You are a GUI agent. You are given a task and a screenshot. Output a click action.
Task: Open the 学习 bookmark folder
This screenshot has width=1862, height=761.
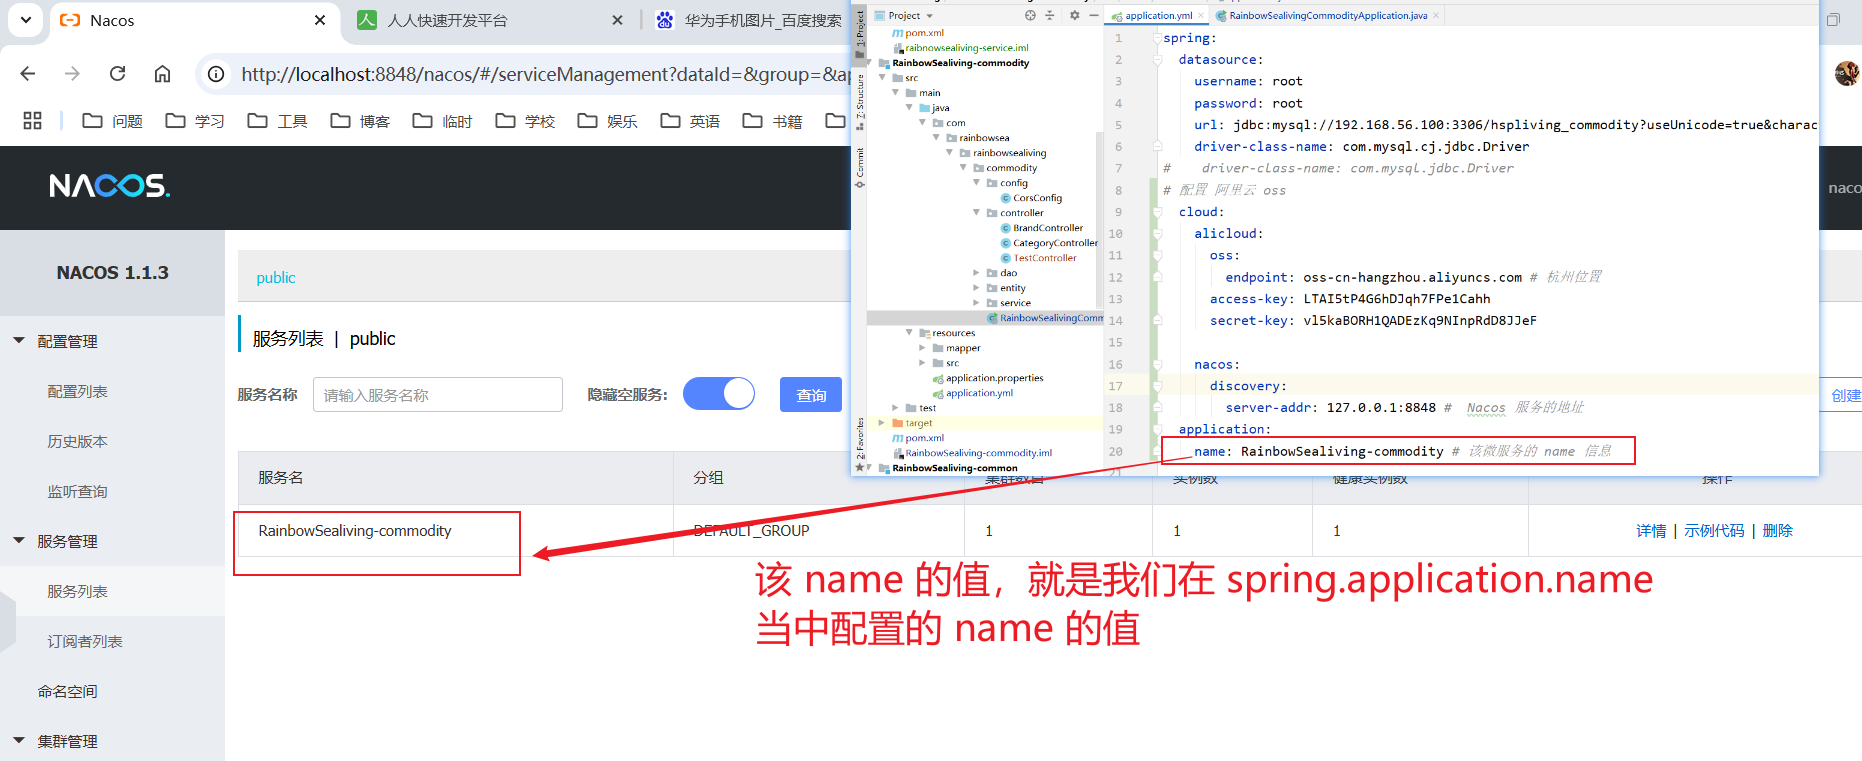pyautogui.click(x=195, y=121)
